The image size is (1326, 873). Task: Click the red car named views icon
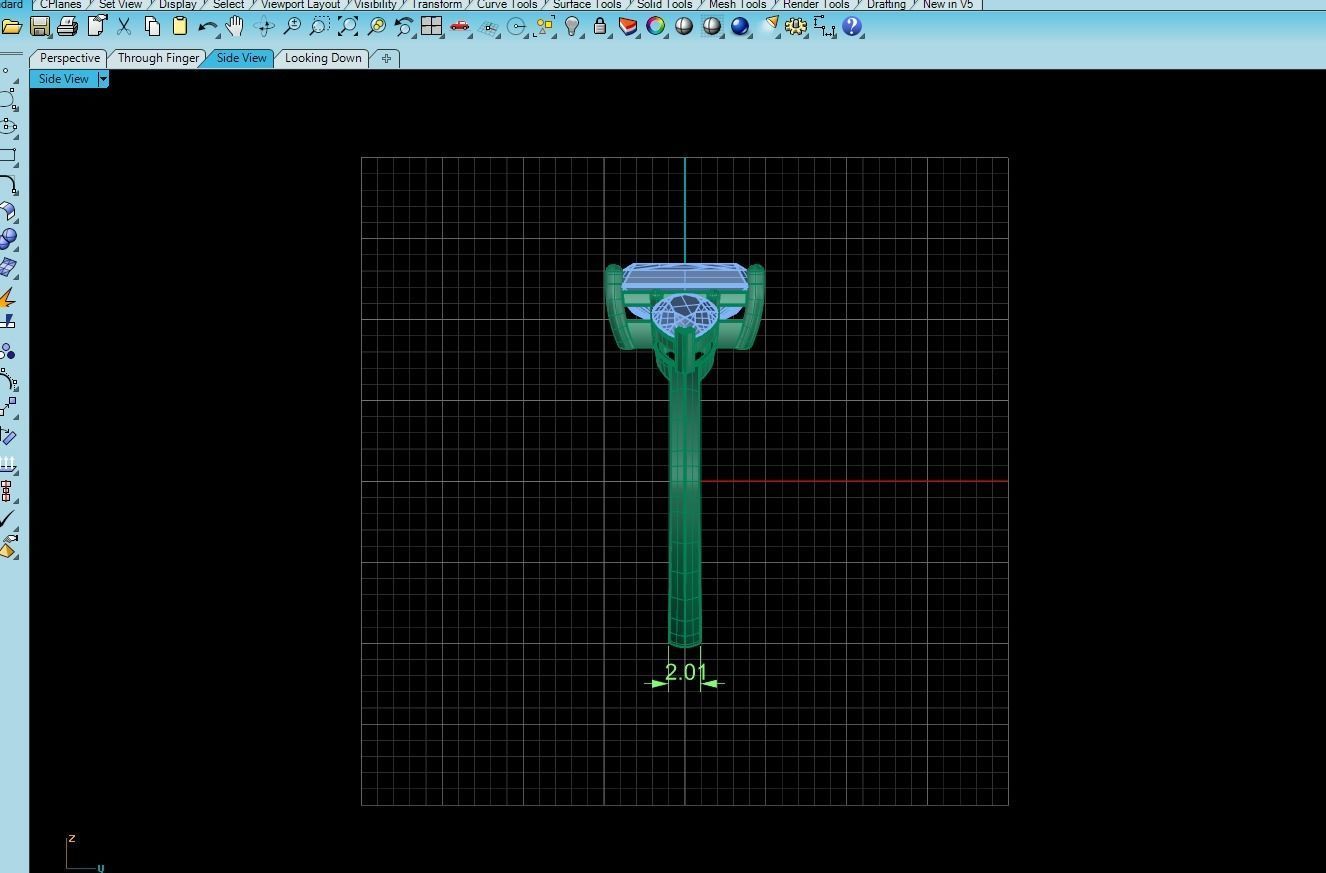[460, 27]
